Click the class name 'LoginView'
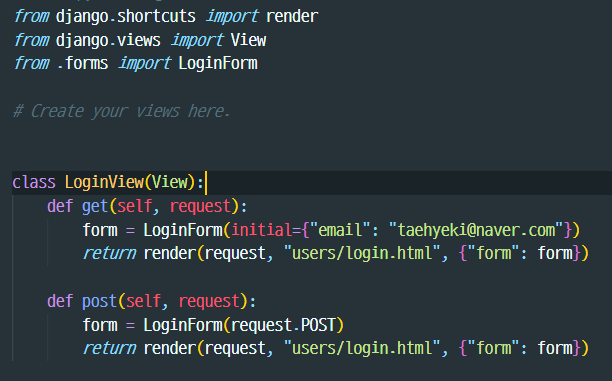612x381 pixels. tap(104, 182)
